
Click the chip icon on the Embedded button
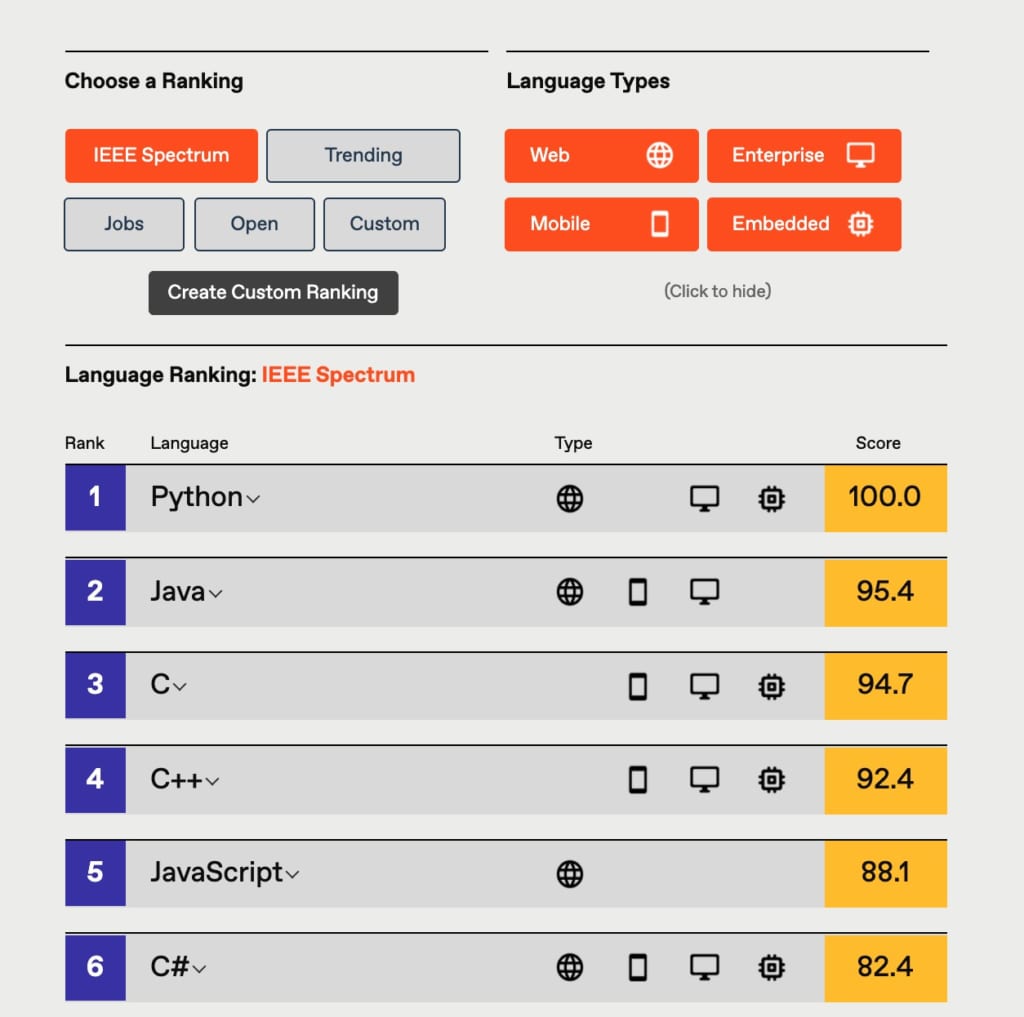[861, 224]
